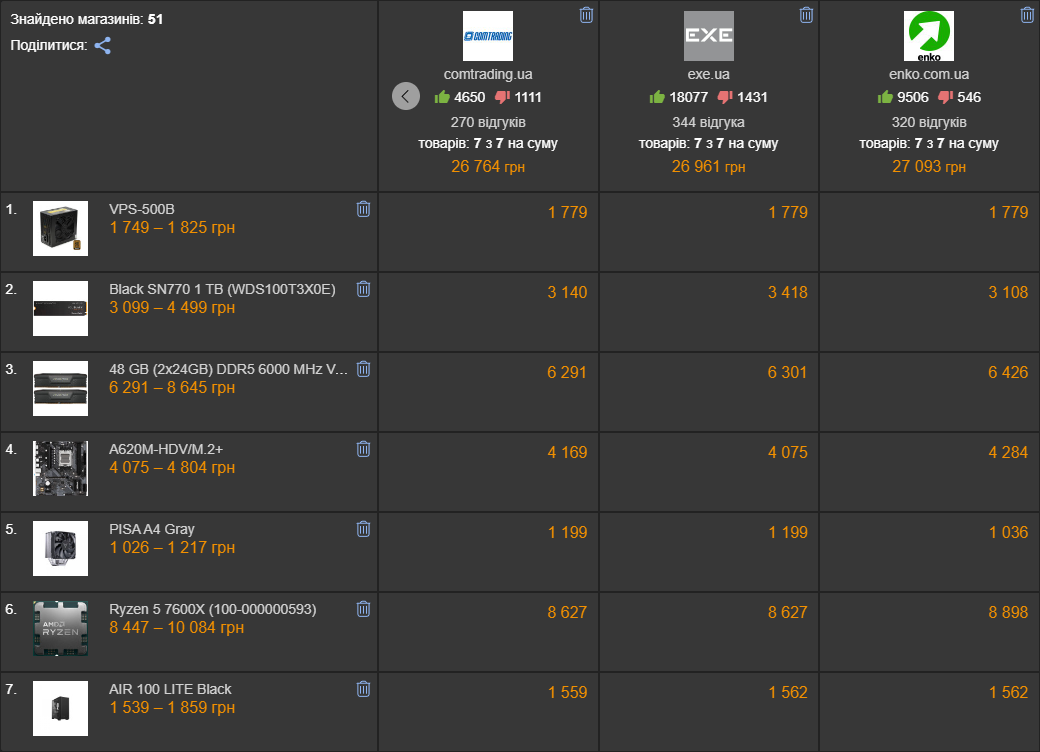Screen dimensions: 1040x752
Task: Open the 48 GB (2x24GB) DDR5 title
Action: pyautogui.click(x=228, y=369)
